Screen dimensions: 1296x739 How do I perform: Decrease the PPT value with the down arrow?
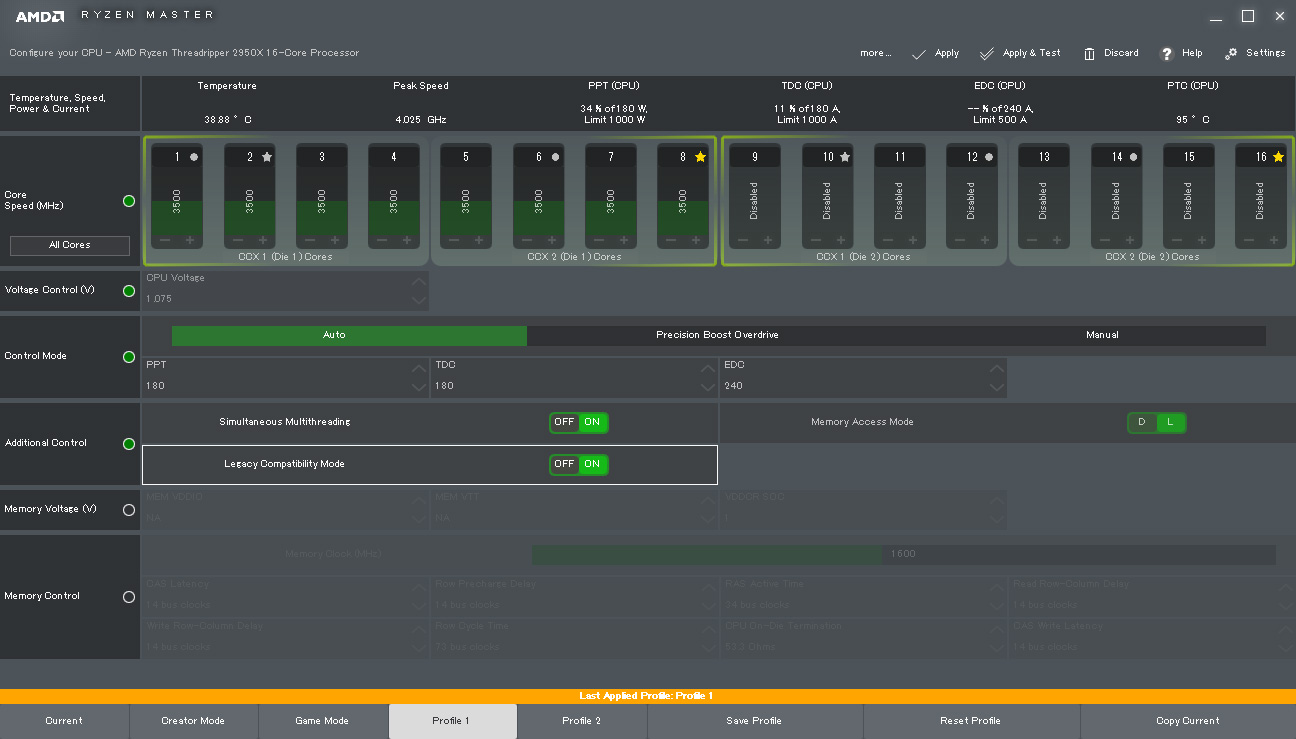tap(418, 389)
